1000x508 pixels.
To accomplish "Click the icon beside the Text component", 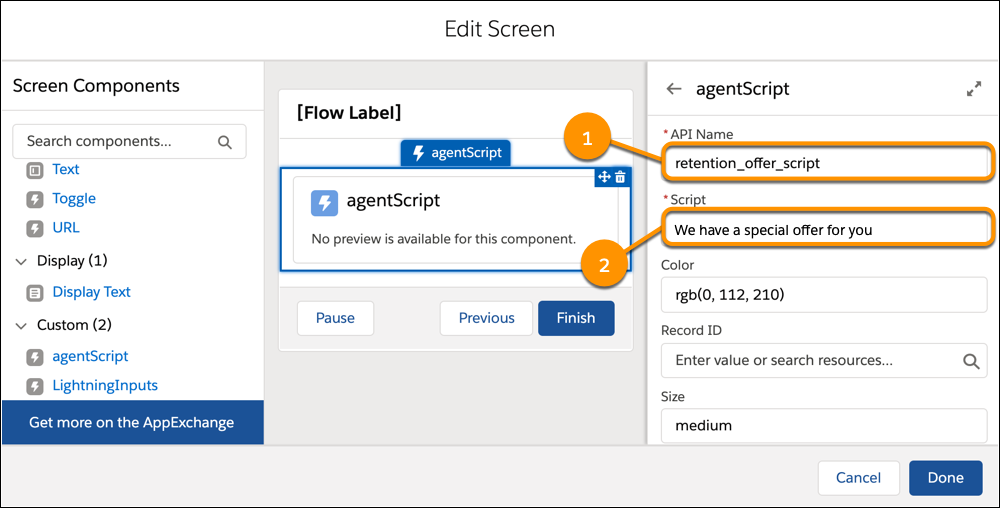I will pyautogui.click(x=34, y=170).
